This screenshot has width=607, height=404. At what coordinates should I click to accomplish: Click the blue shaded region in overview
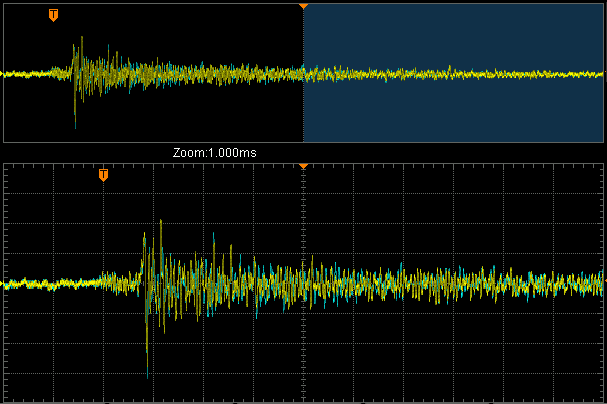tap(453, 73)
